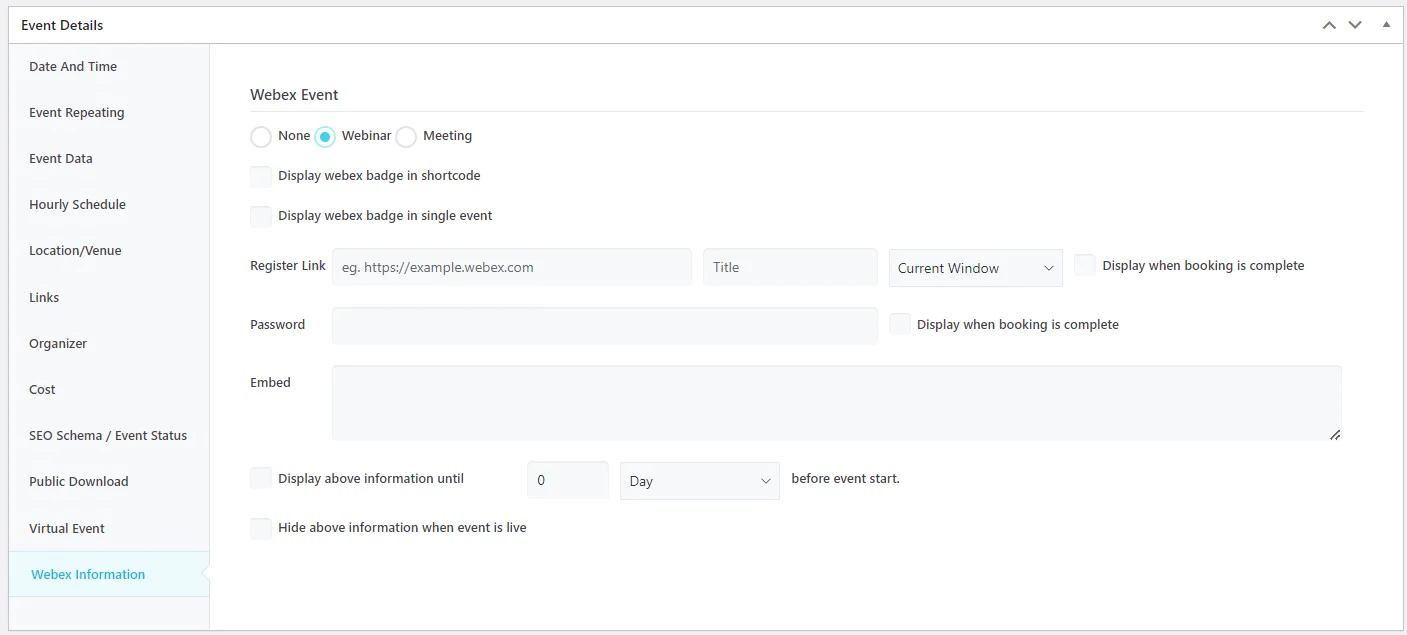Viewport: 1407px width, 635px height.
Task: Focus the Password input field
Action: coord(604,325)
